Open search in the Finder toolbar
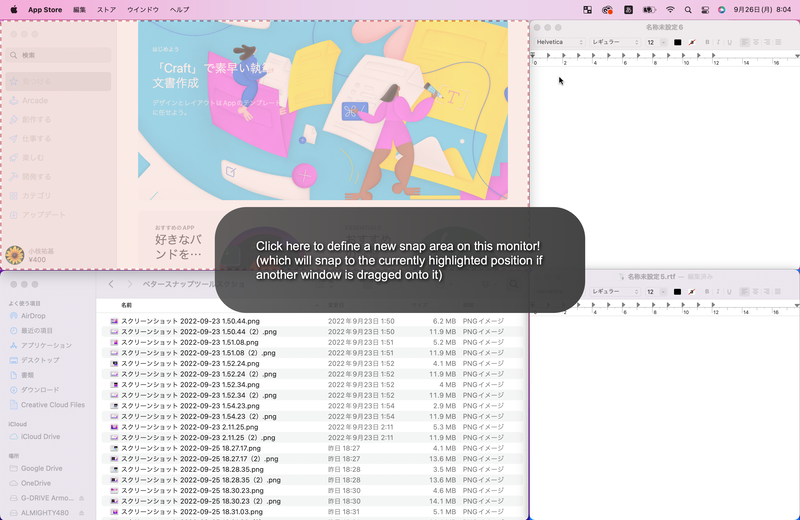 pyautogui.click(x=513, y=284)
